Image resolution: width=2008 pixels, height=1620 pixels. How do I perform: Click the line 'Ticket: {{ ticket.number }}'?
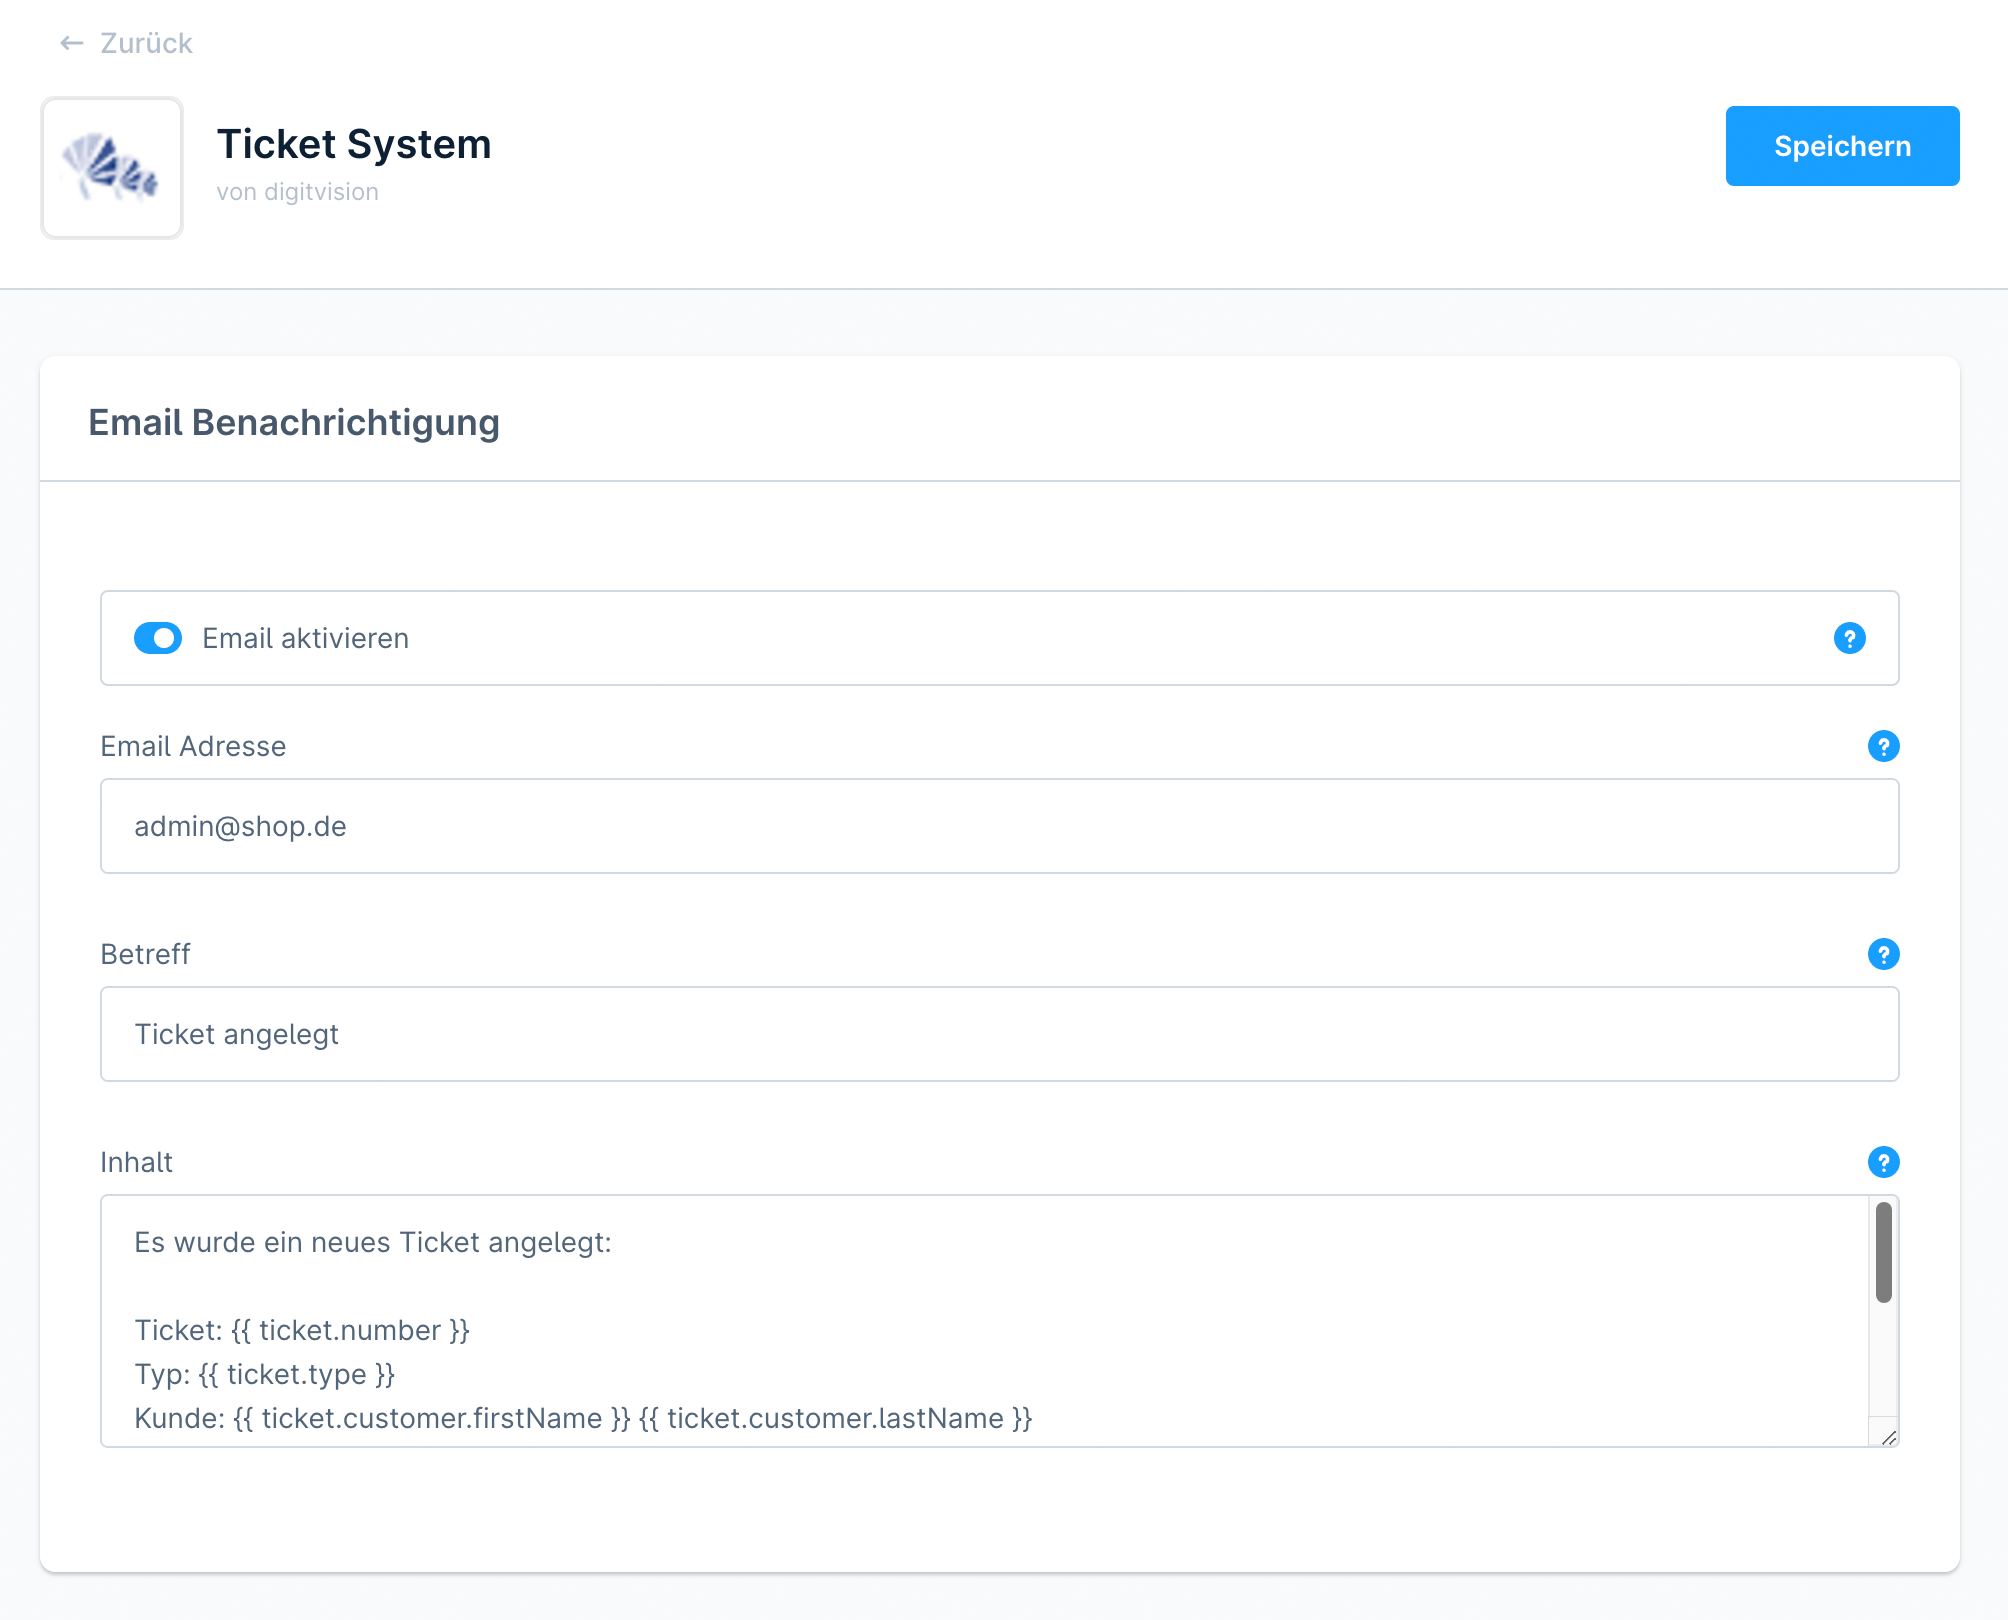click(302, 1330)
